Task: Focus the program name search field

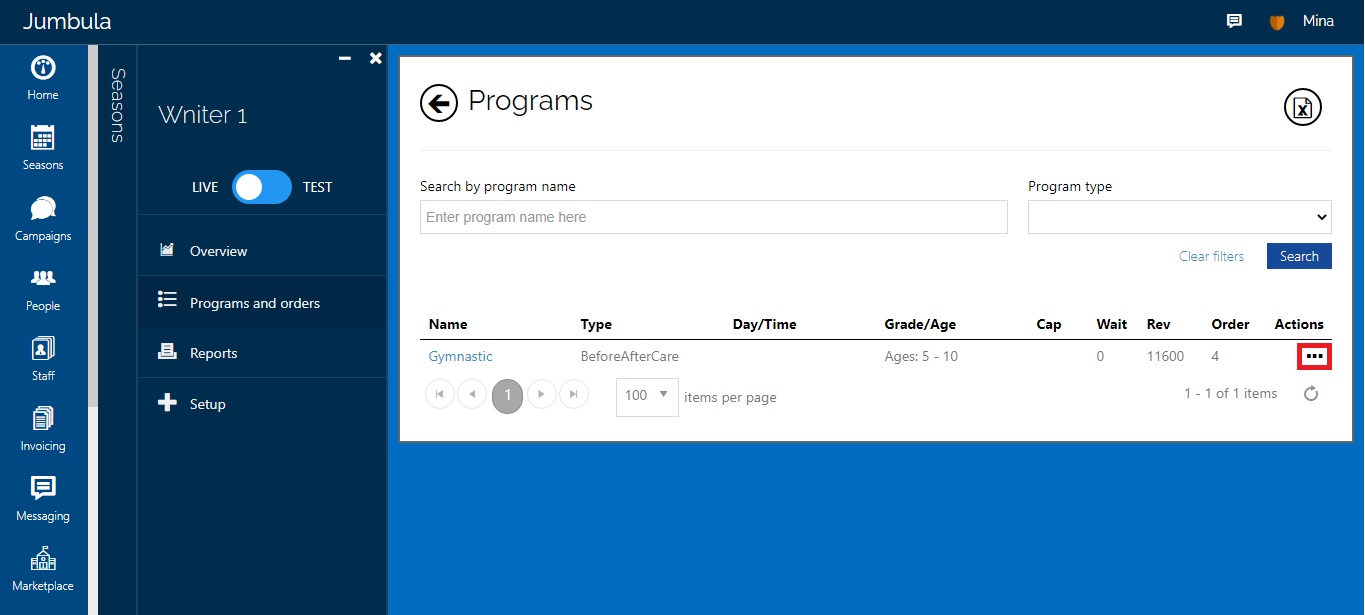Action: (713, 217)
